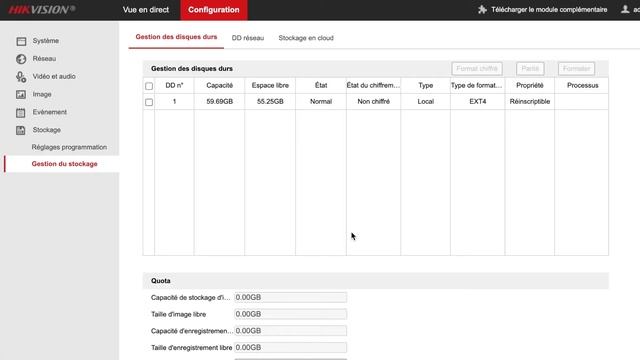
Task: Open the Configuration menu tab
Action: coord(214,10)
